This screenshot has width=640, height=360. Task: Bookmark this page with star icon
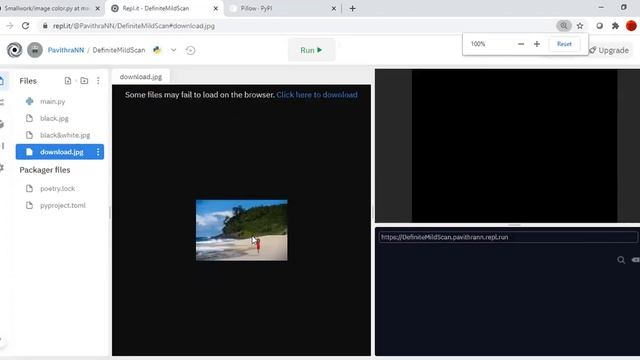point(580,26)
